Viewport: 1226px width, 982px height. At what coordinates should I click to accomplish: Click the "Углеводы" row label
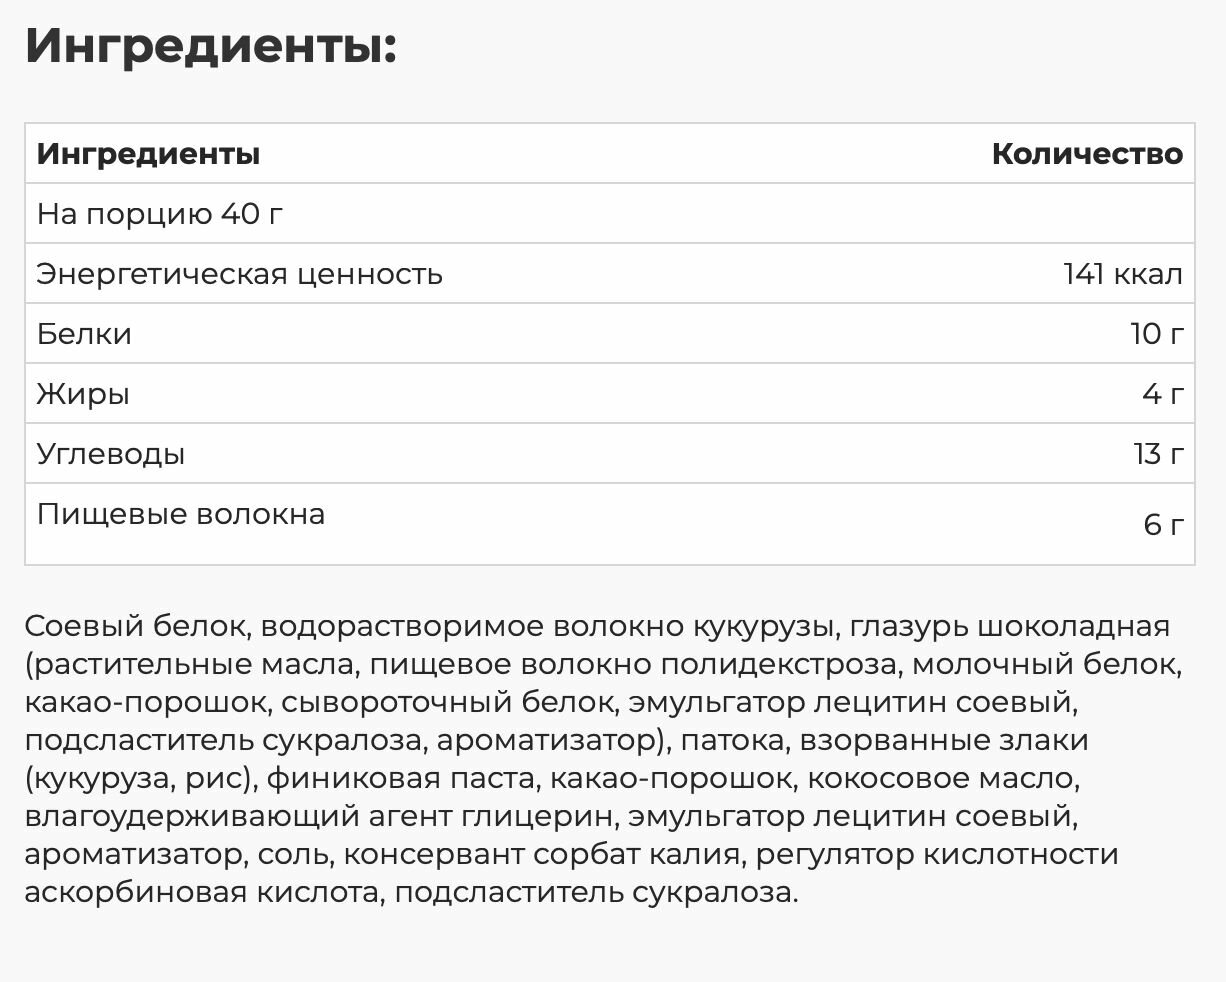click(x=110, y=454)
